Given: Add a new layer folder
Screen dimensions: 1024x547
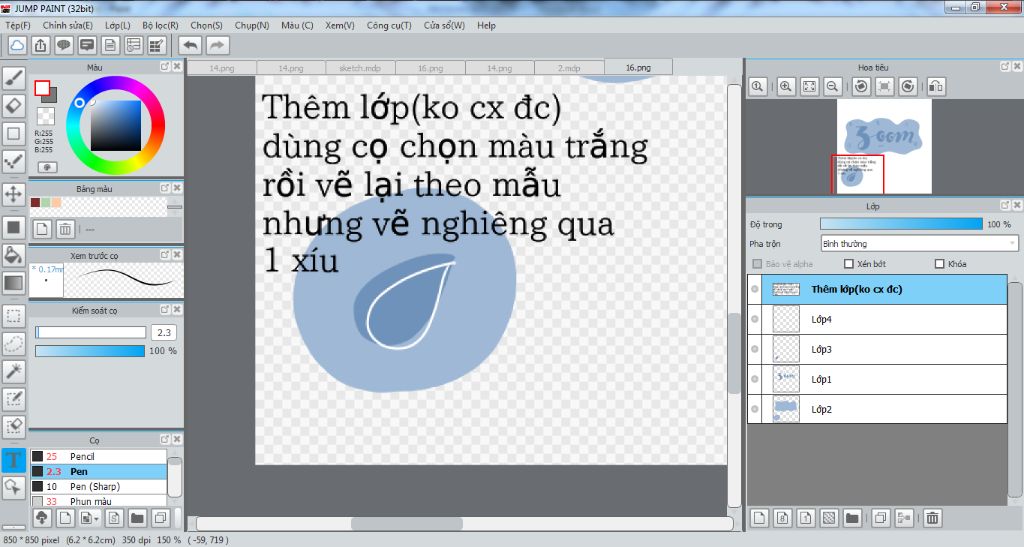Looking at the screenshot, I should coord(852,518).
